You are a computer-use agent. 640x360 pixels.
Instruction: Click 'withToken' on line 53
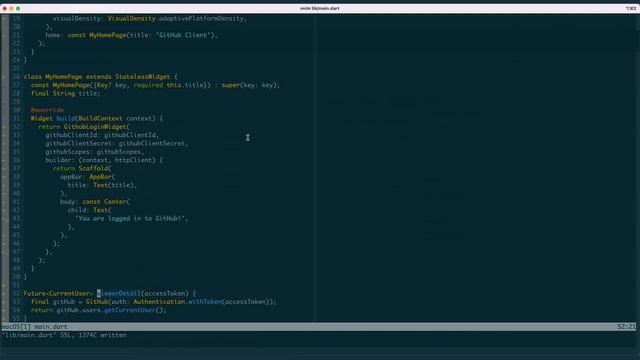pos(205,302)
